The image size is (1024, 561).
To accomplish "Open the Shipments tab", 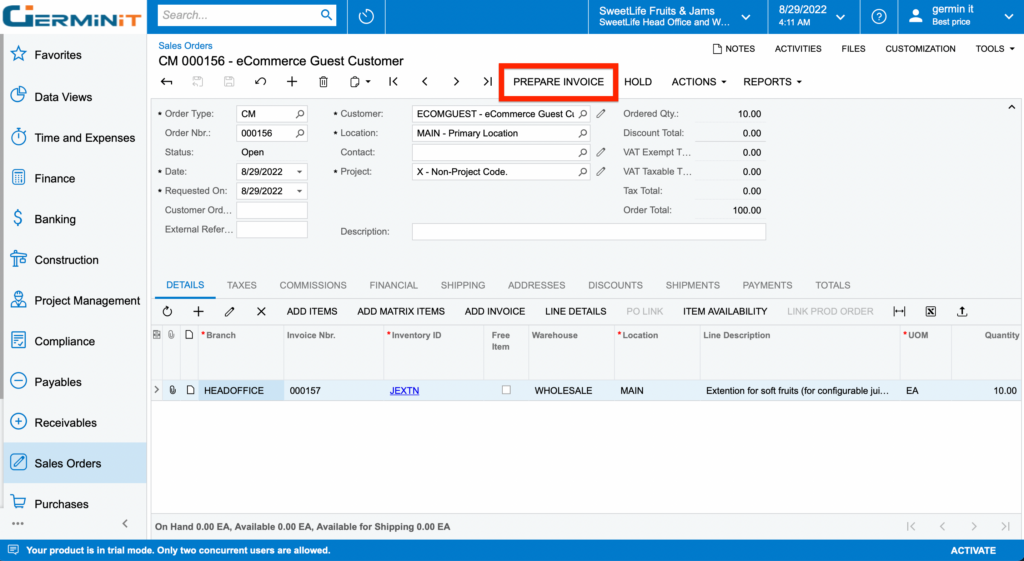I will [692, 285].
